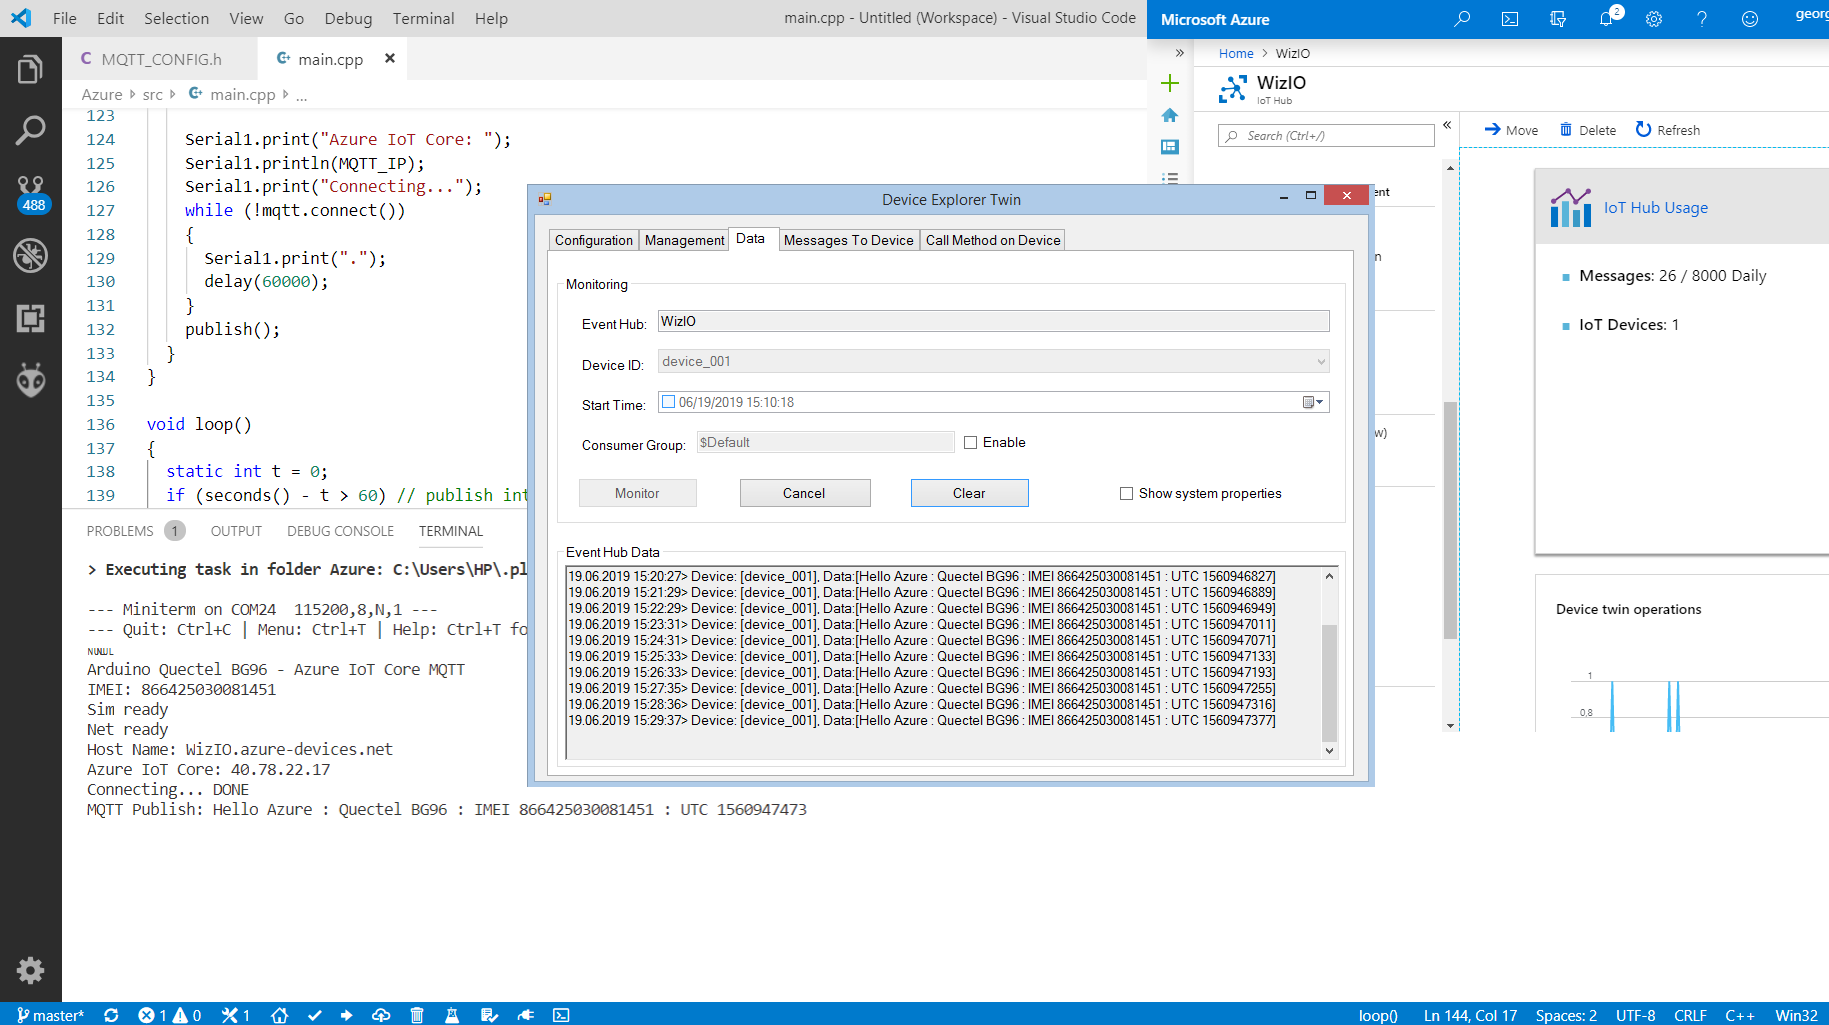Switch to the OUTPUT panel tab
Viewport: 1829px width, 1025px height.
click(236, 531)
